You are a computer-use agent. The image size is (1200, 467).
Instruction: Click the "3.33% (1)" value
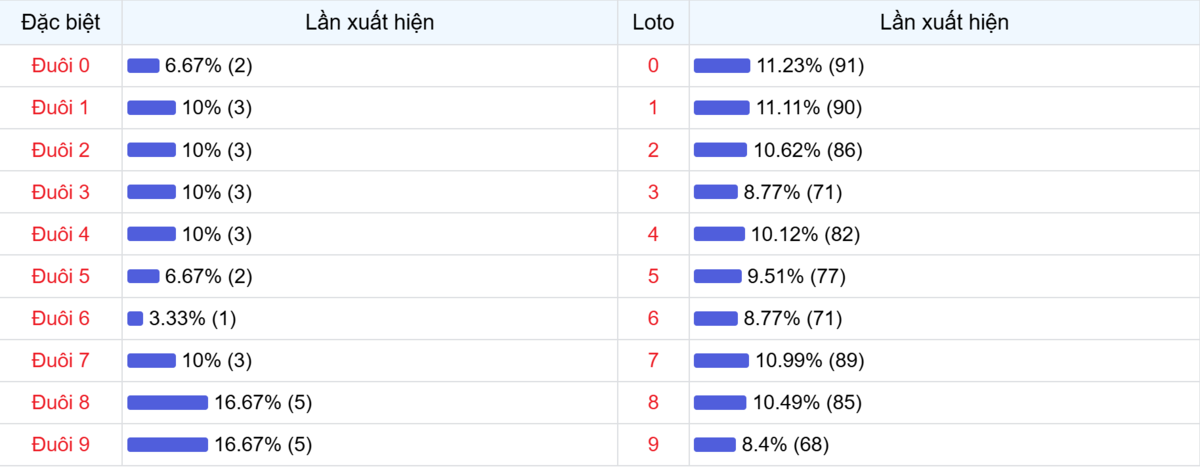click(x=192, y=318)
